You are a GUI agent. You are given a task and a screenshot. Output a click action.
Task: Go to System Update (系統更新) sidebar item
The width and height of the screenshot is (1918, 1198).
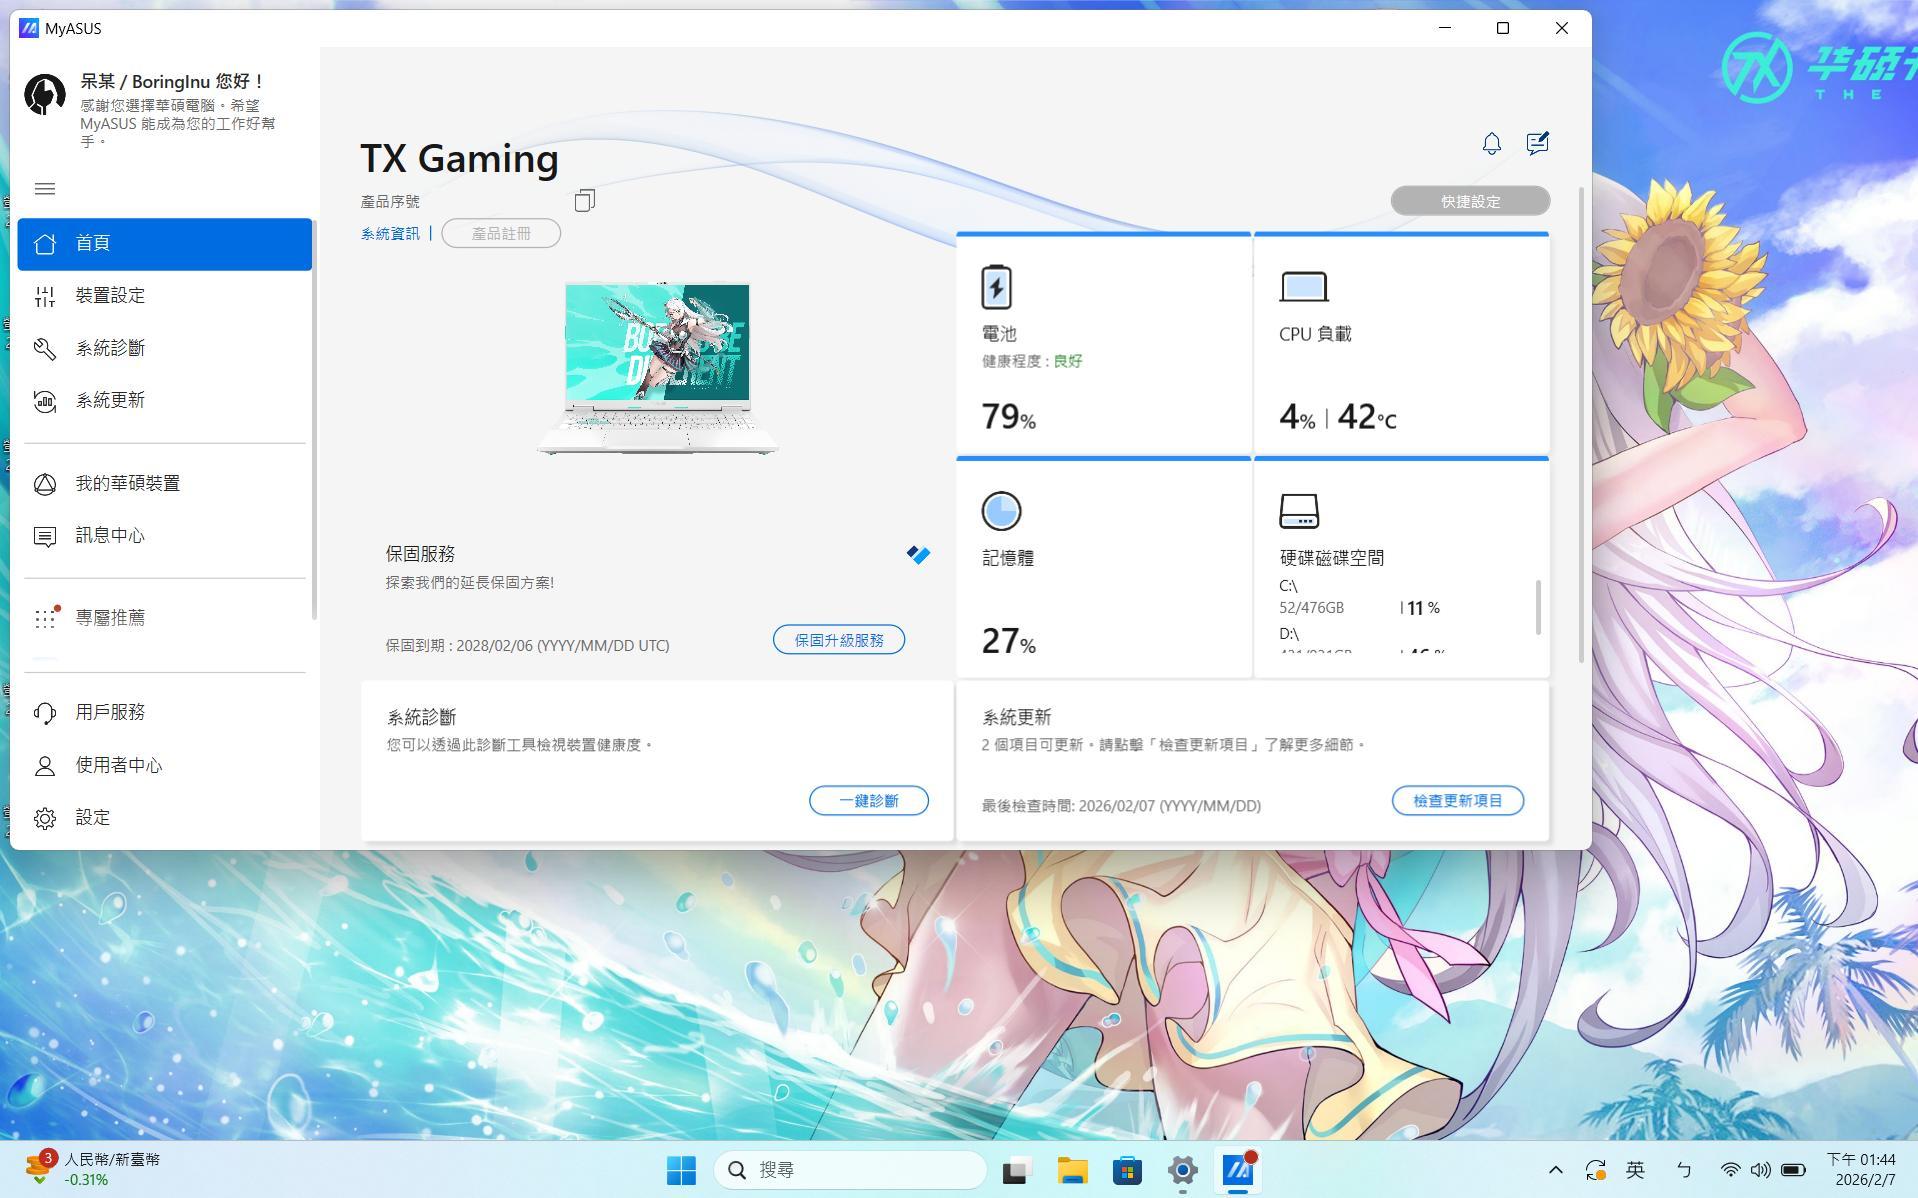(x=110, y=401)
